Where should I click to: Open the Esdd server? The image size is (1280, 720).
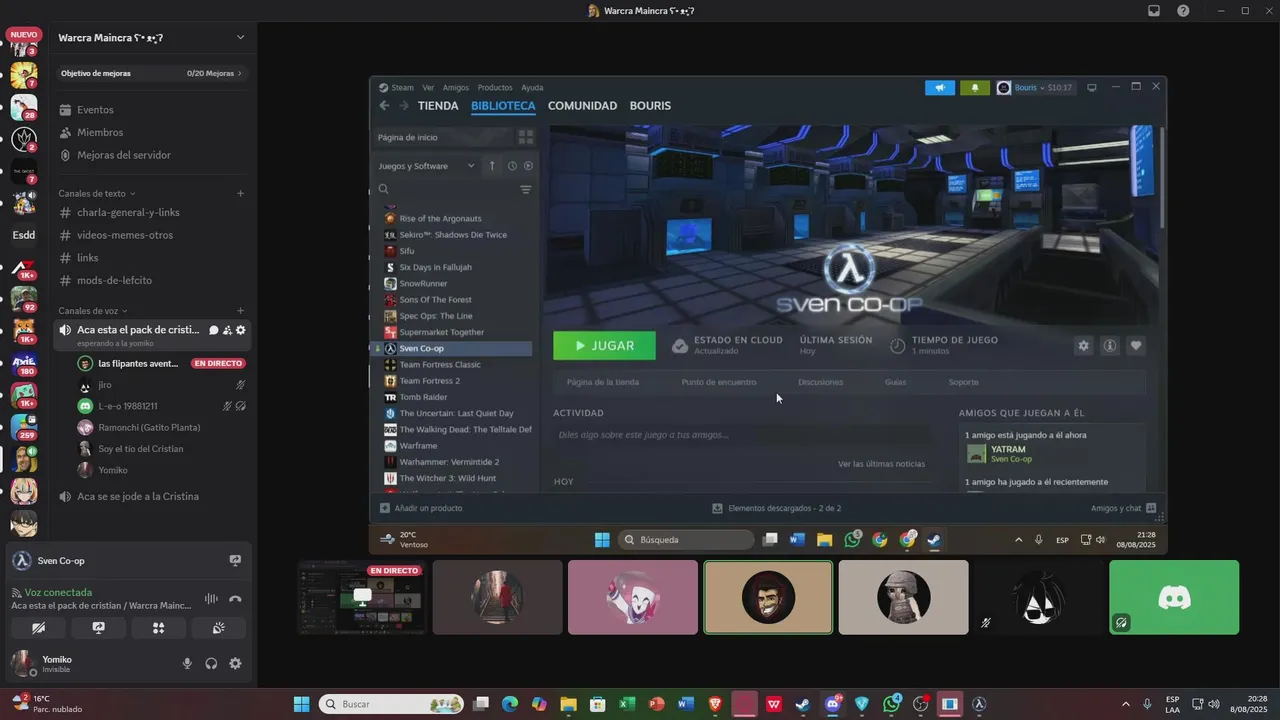pyautogui.click(x=23, y=235)
